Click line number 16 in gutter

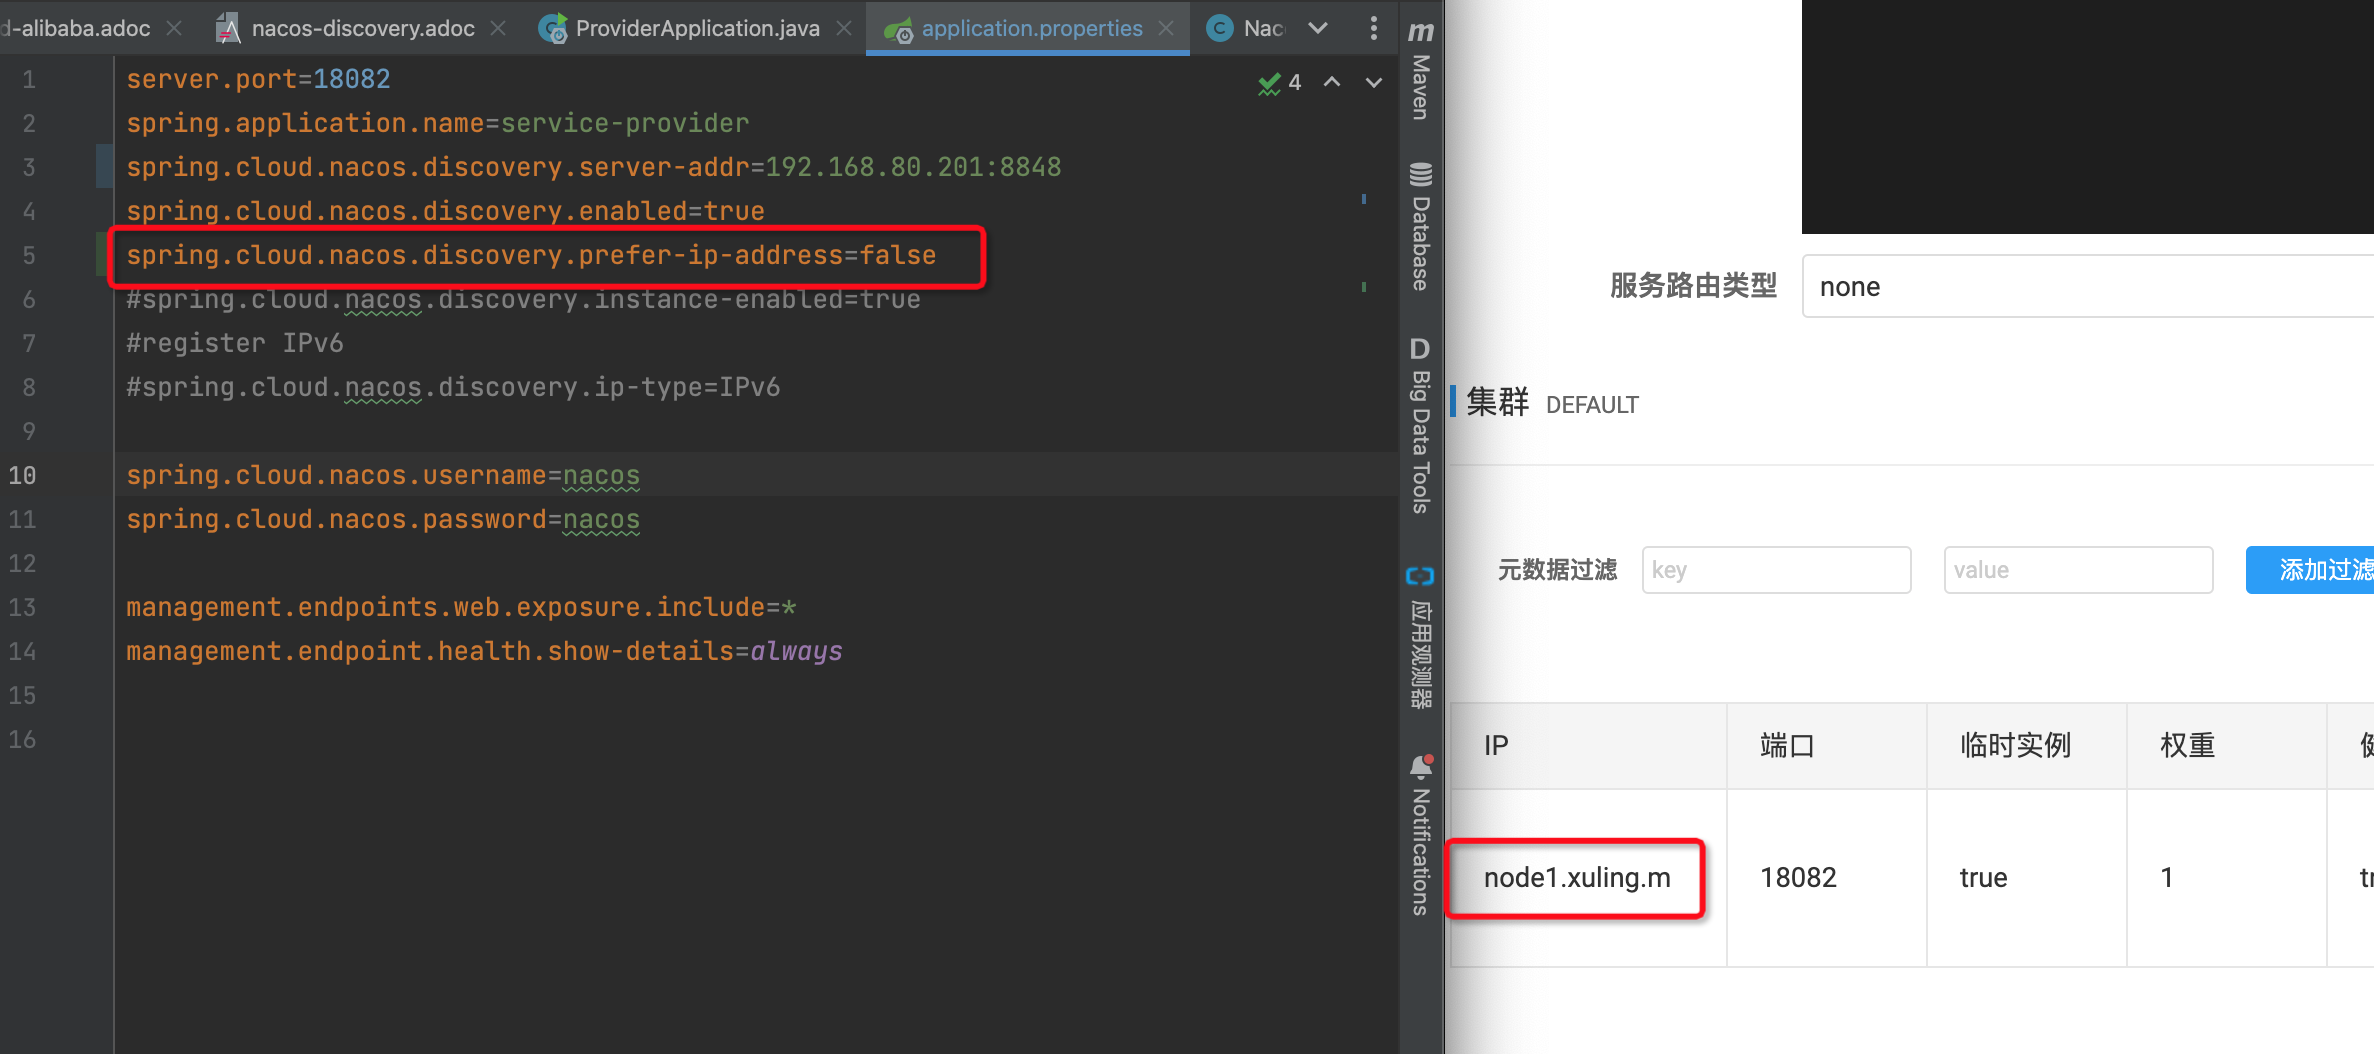[22, 739]
